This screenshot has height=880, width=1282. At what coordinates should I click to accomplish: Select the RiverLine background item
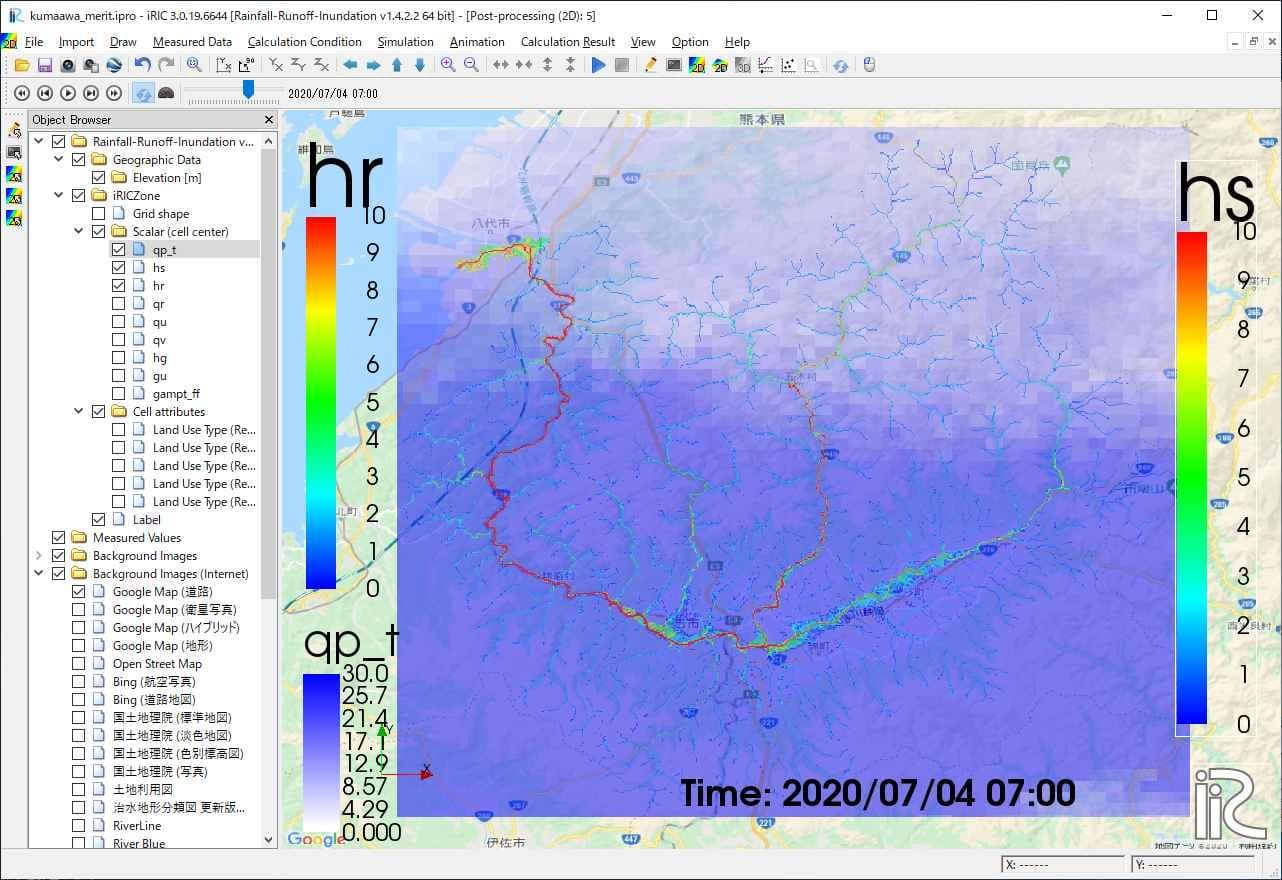(x=137, y=826)
